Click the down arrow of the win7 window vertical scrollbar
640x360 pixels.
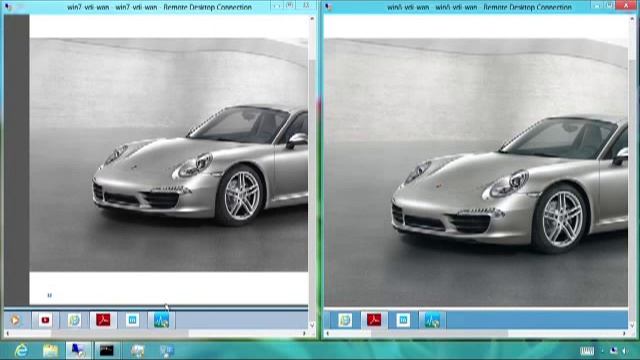point(312,325)
